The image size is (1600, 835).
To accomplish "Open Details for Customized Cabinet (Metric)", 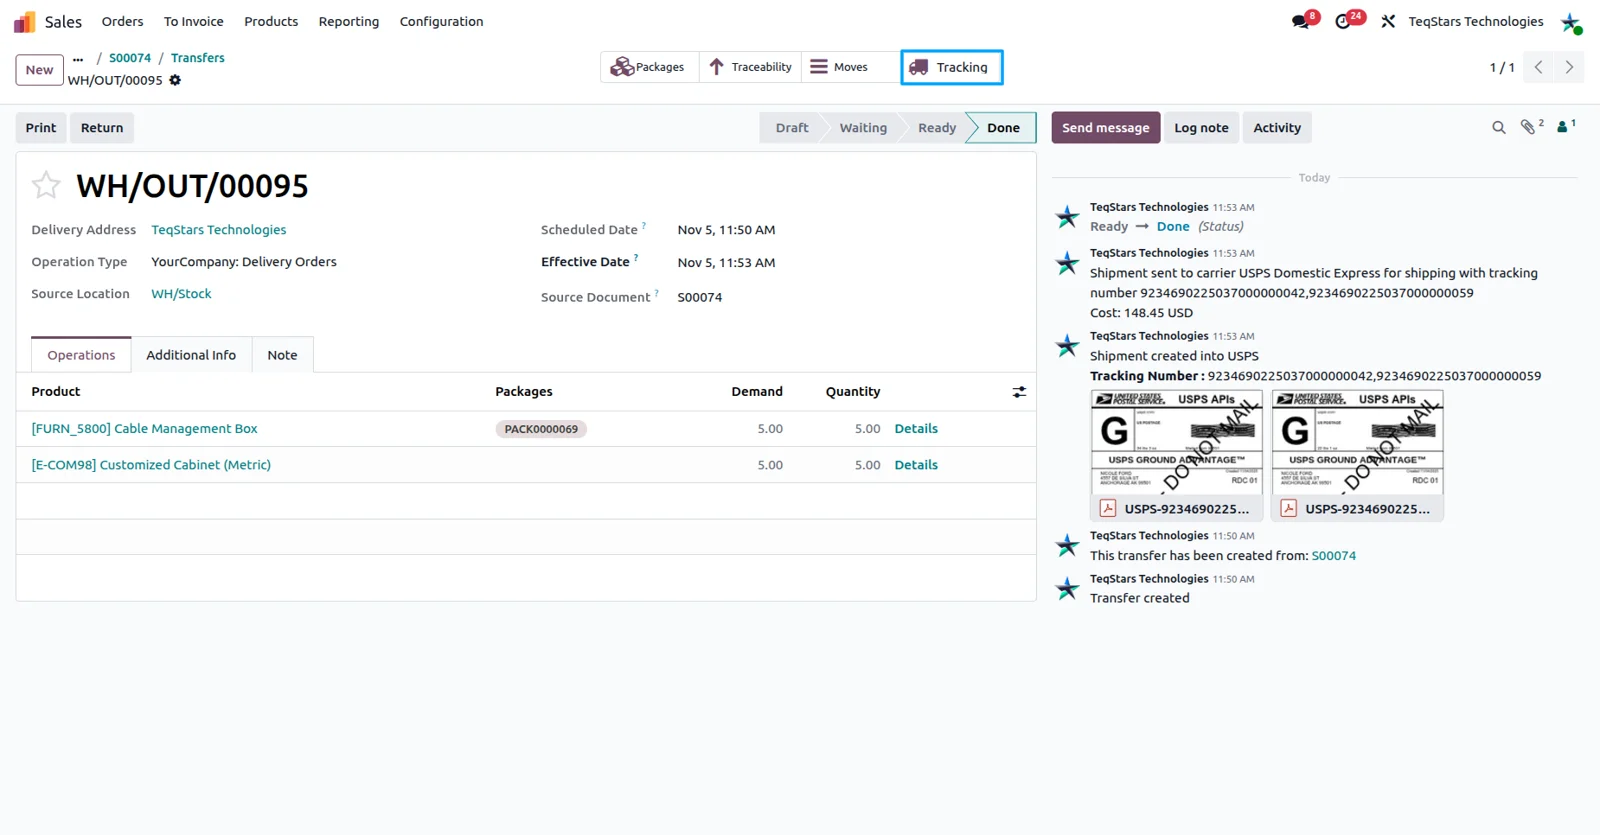I will (916, 465).
